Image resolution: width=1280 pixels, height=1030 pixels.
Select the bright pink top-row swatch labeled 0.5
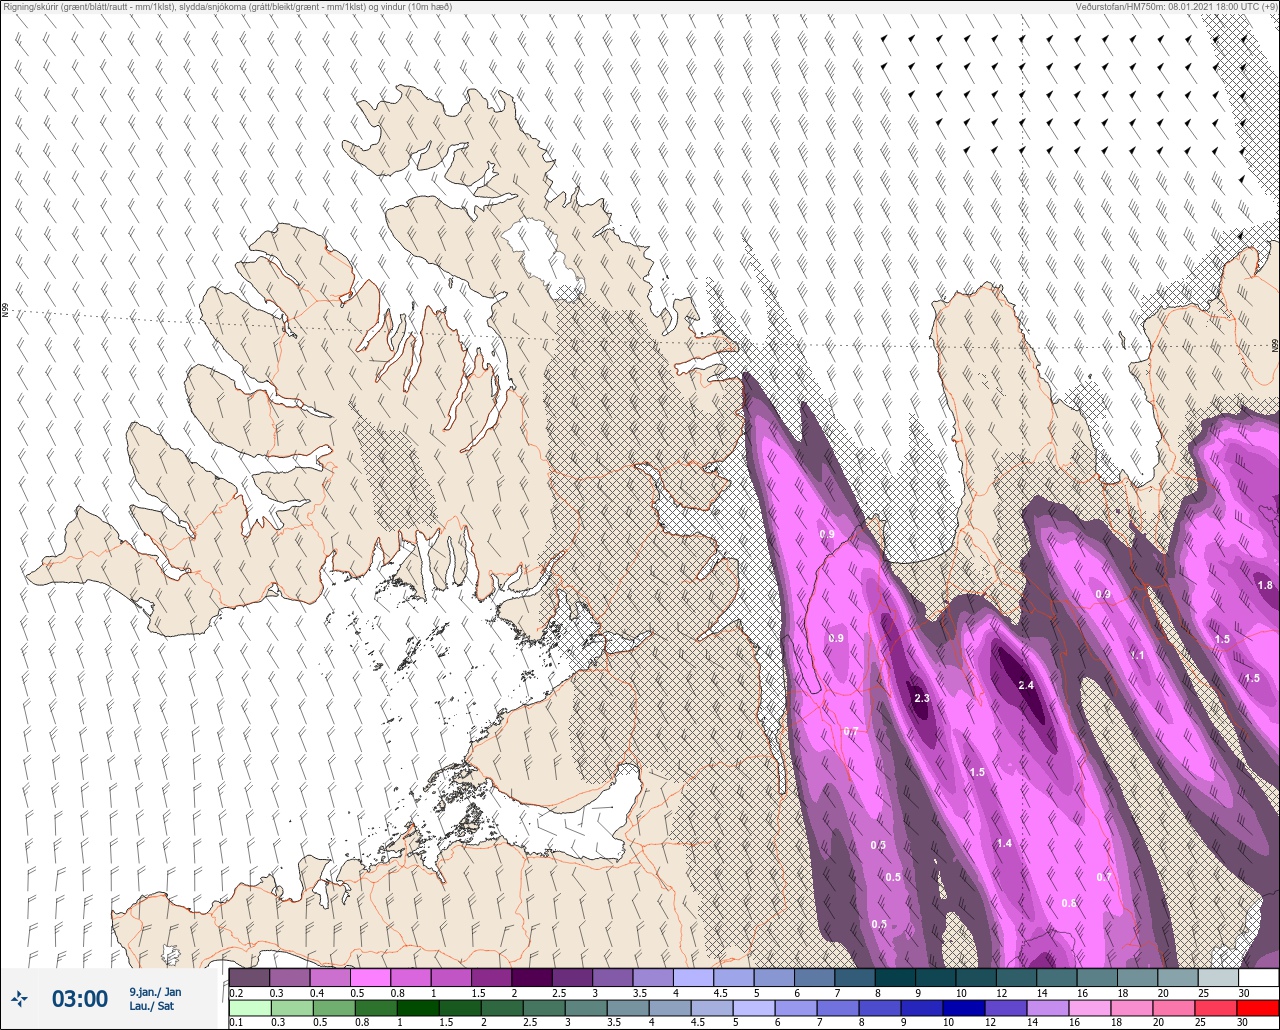click(370, 977)
